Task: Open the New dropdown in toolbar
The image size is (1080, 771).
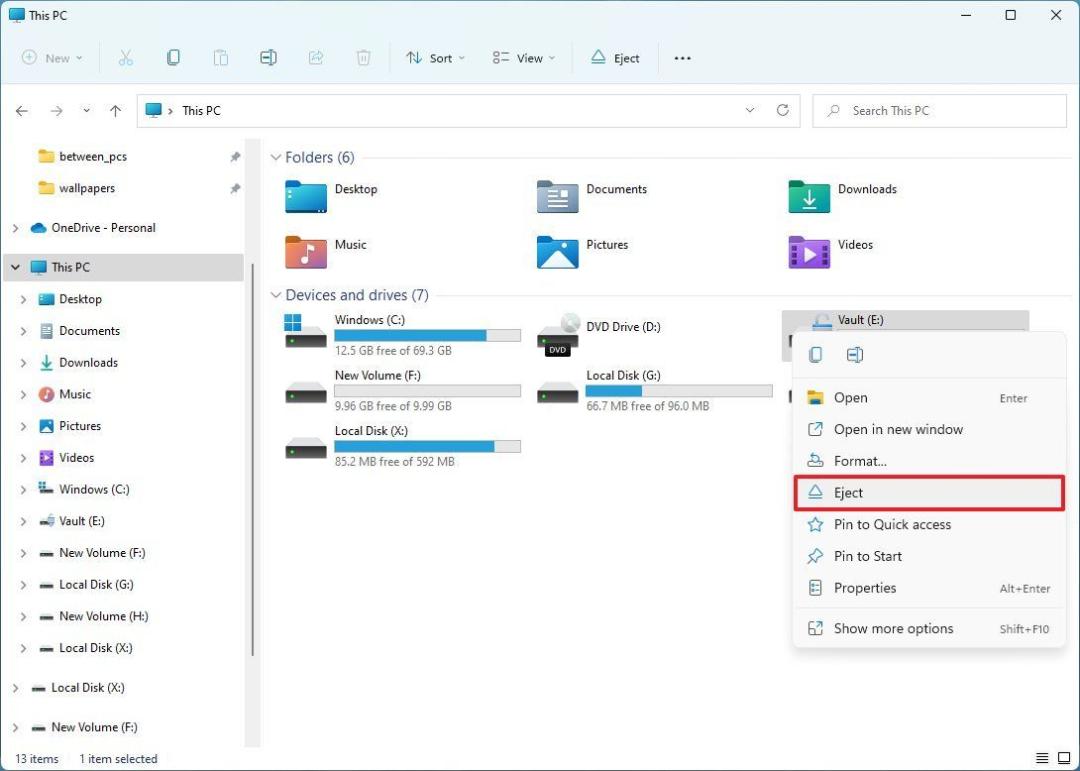Action: [x=52, y=58]
